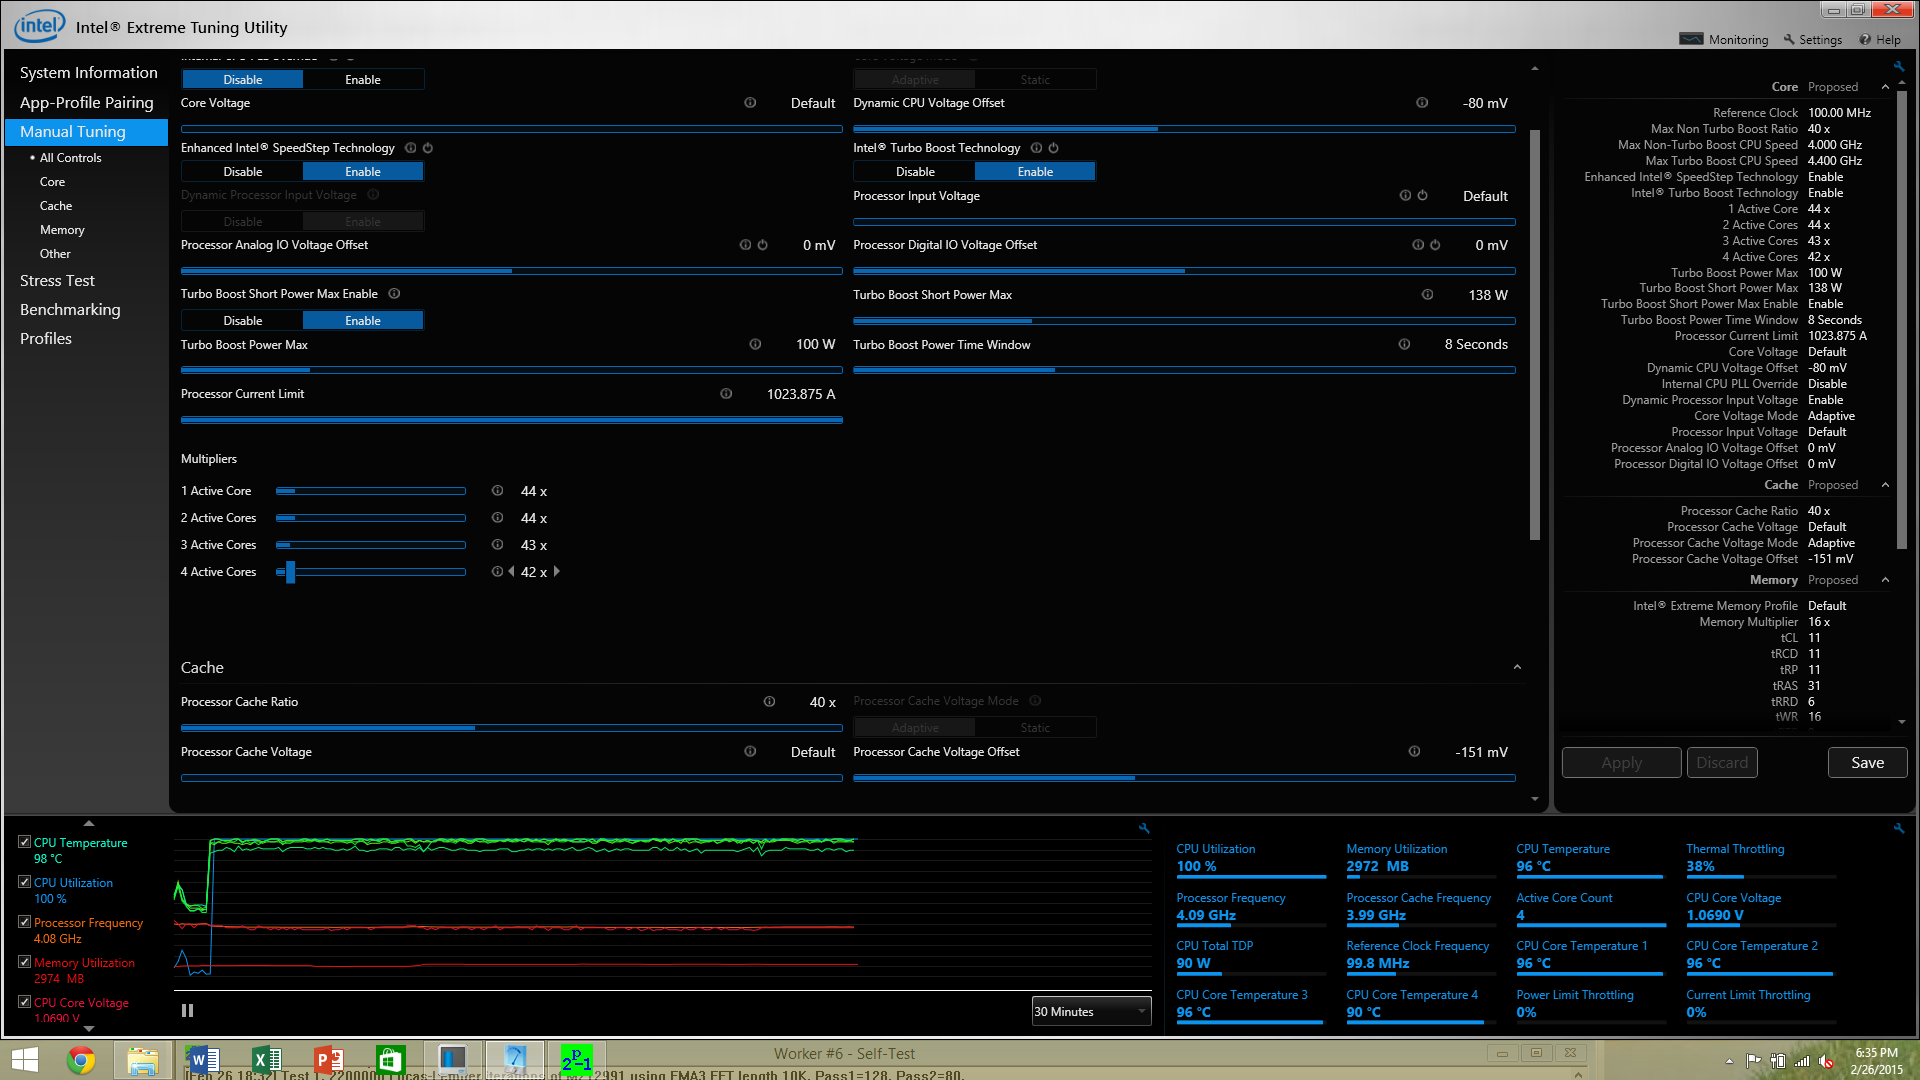
Task: Collapse the Core Proposed section
Action: point(1886,87)
